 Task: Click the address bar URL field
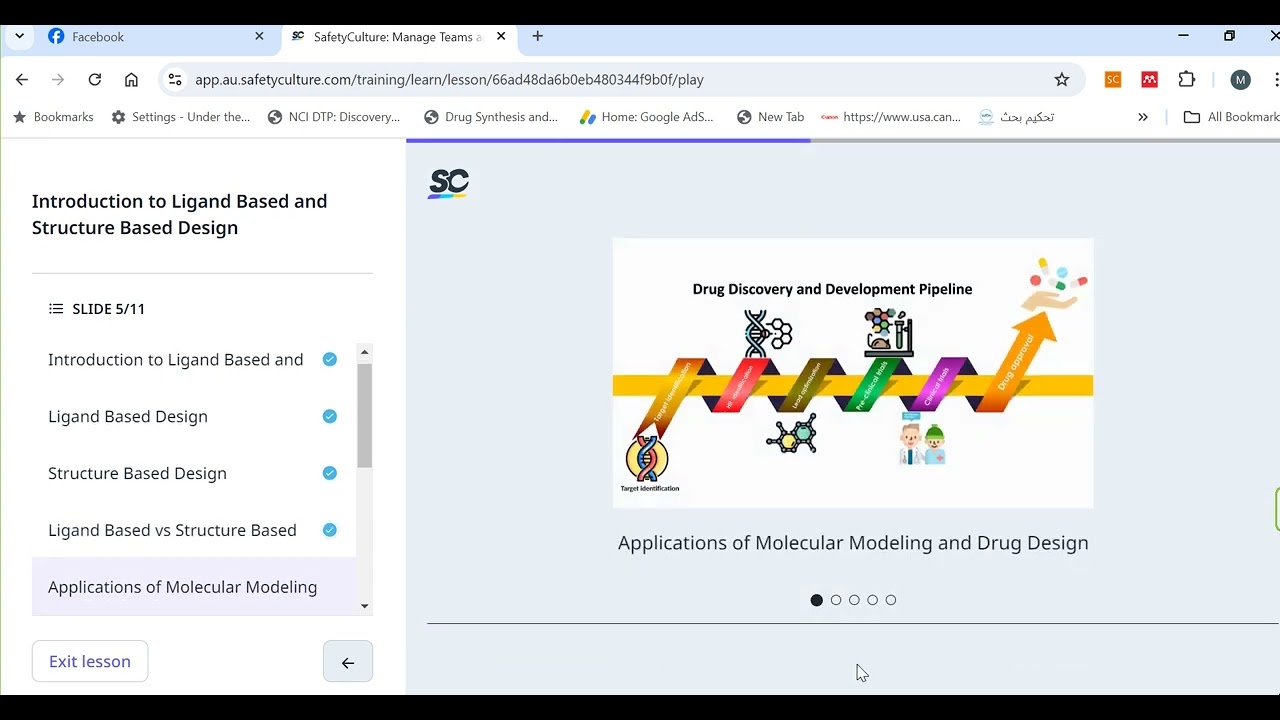coord(620,80)
